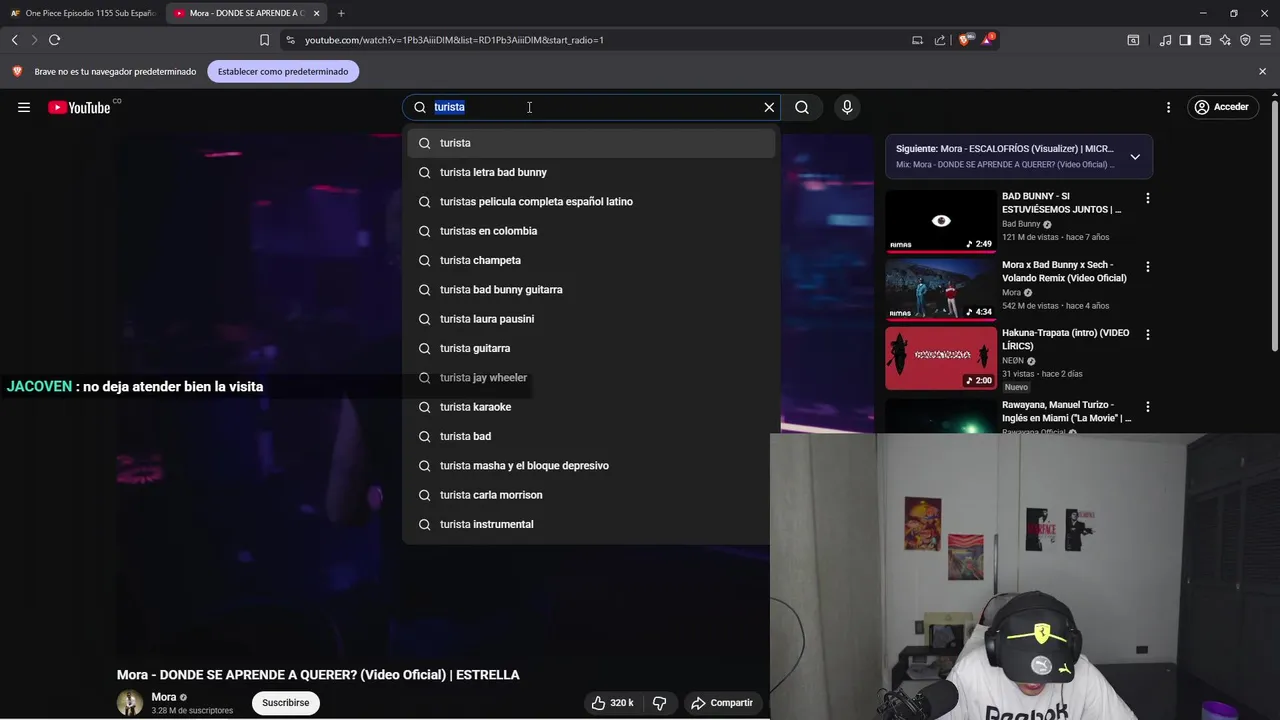Click the Compartir share button
The image size is (1280, 720).
(722, 703)
